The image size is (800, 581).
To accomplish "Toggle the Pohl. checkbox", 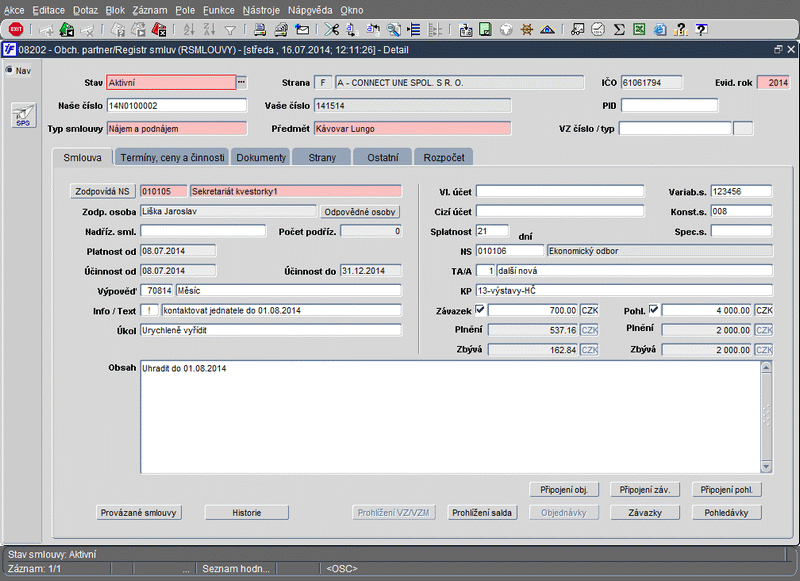I will (x=653, y=310).
